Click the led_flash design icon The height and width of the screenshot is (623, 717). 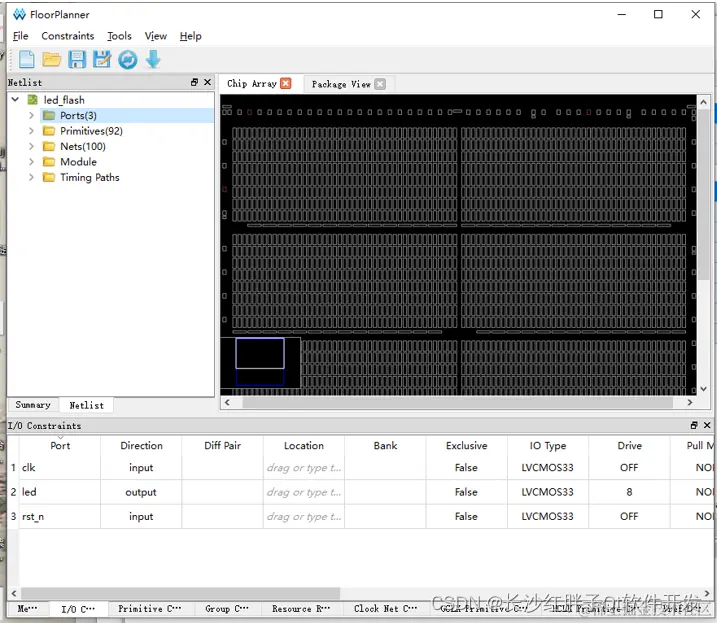click(x=32, y=100)
